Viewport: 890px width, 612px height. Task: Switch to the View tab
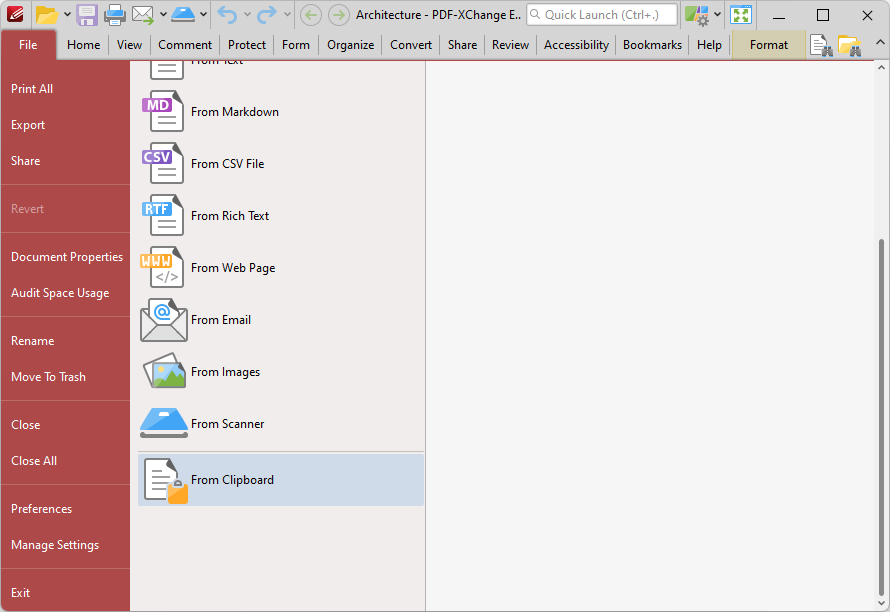(x=129, y=45)
